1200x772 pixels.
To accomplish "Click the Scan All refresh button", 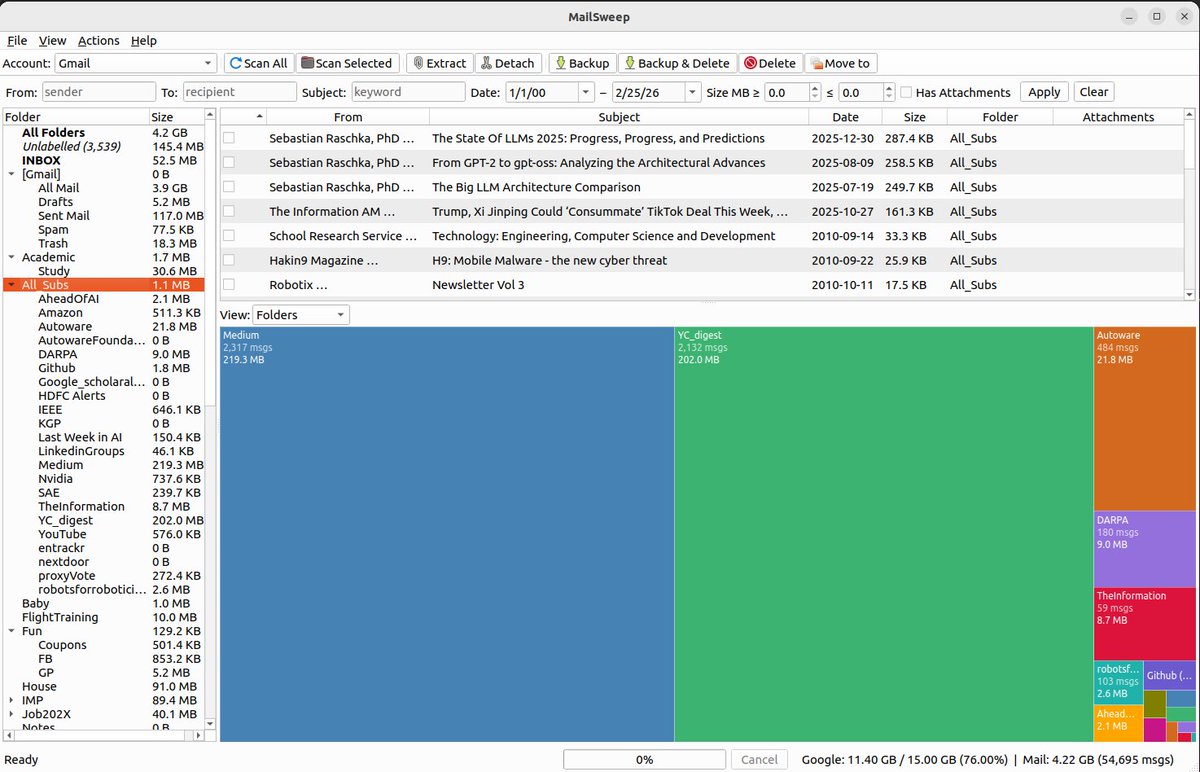I will [x=259, y=63].
